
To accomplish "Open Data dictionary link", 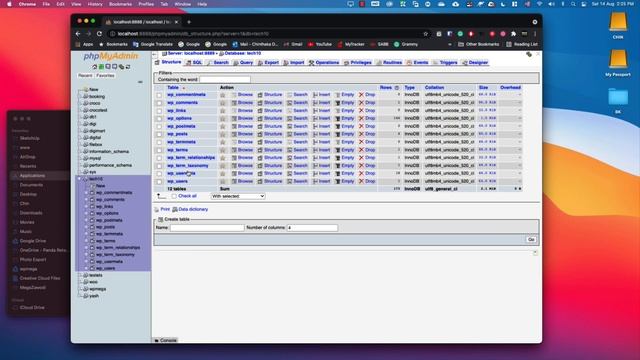I will tap(190, 209).
